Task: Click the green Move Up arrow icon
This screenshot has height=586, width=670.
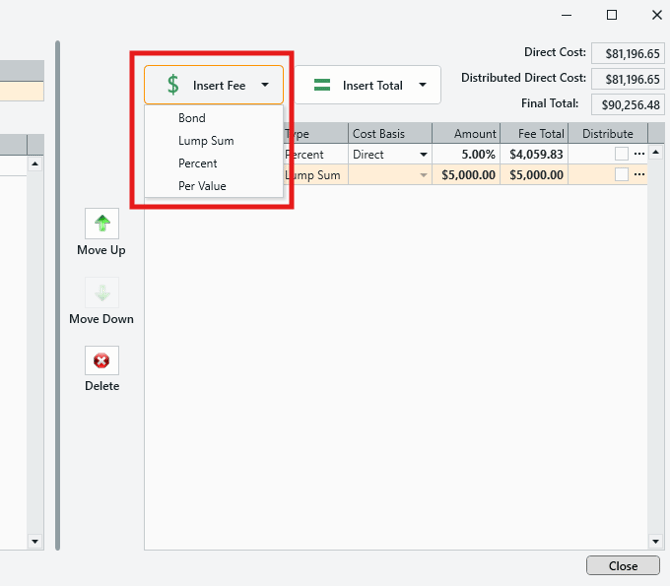Action: click(x=101, y=224)
